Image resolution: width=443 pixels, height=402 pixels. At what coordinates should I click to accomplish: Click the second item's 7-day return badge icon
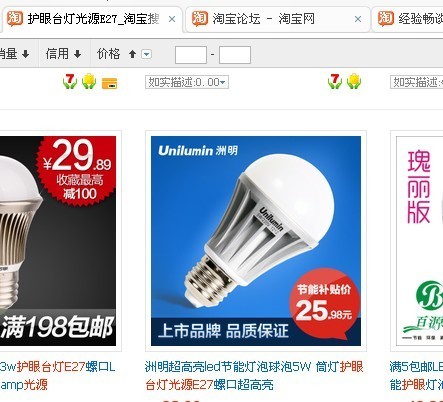pos(335,81)
